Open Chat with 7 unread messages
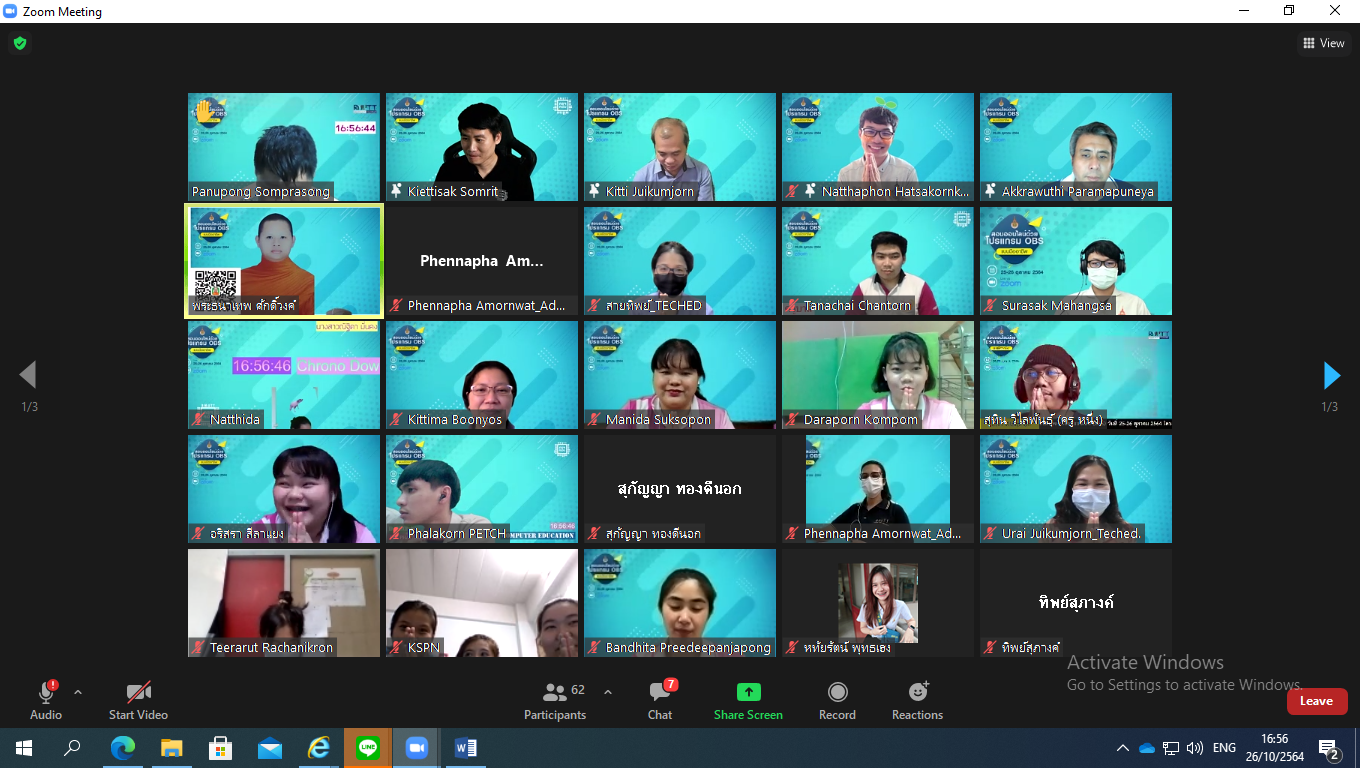 click(x=660, y=700)
